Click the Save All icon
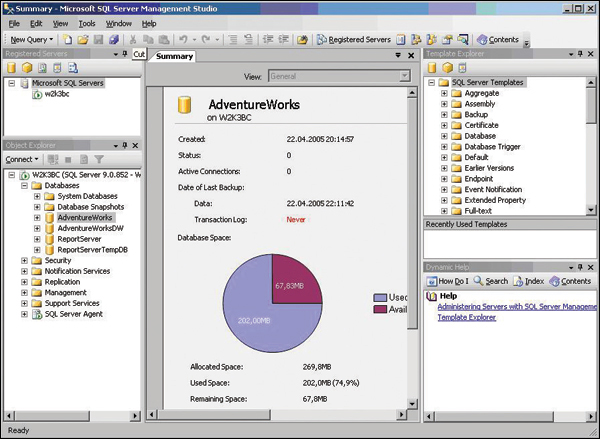600x439 pixels. [114, 39]
